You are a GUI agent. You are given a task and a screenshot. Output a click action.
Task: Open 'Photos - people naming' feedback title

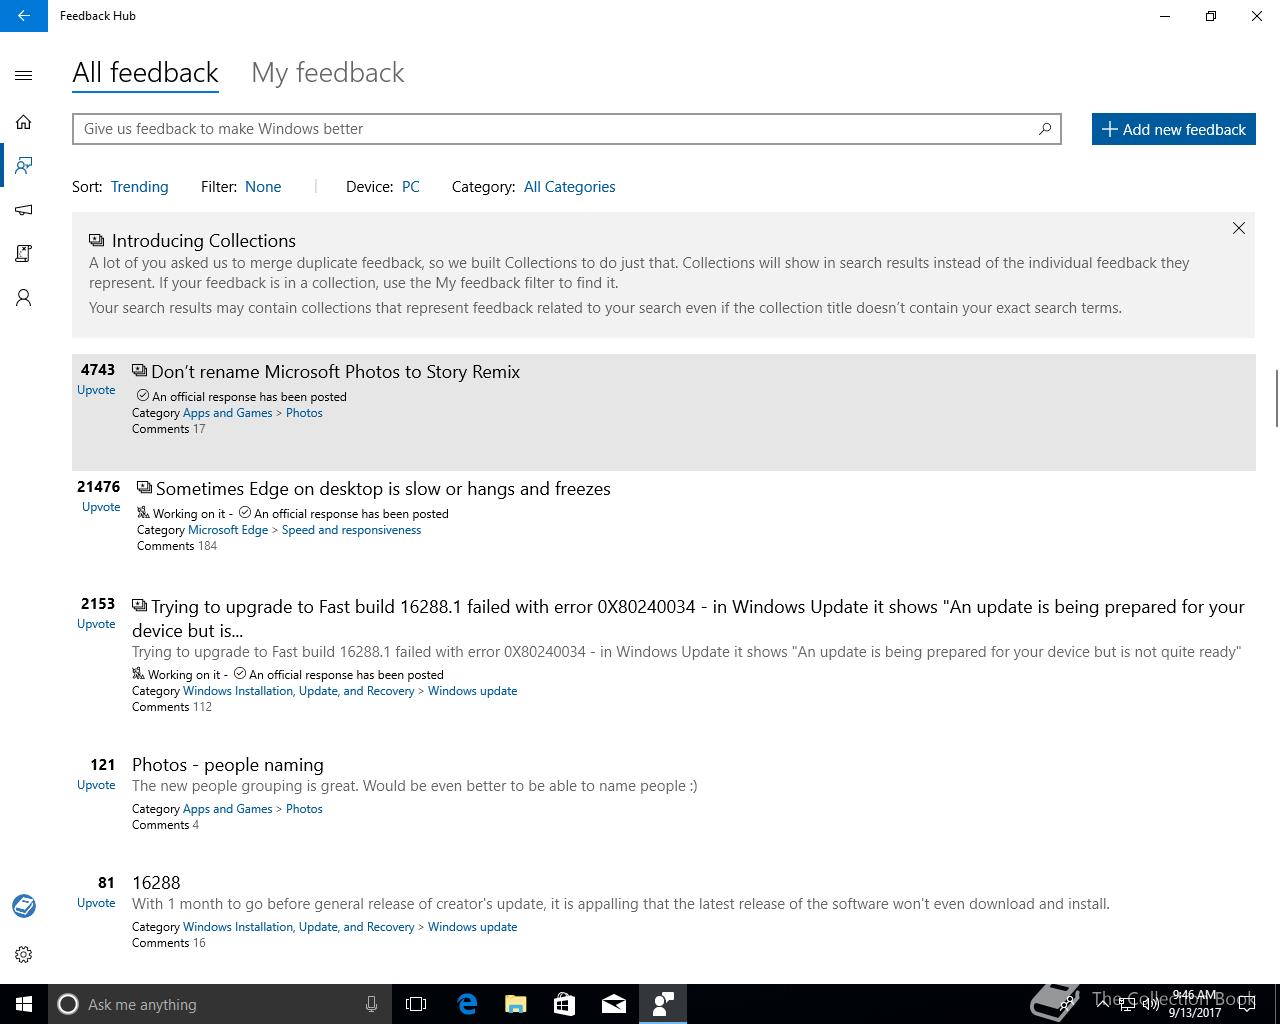tap(228, 764)
